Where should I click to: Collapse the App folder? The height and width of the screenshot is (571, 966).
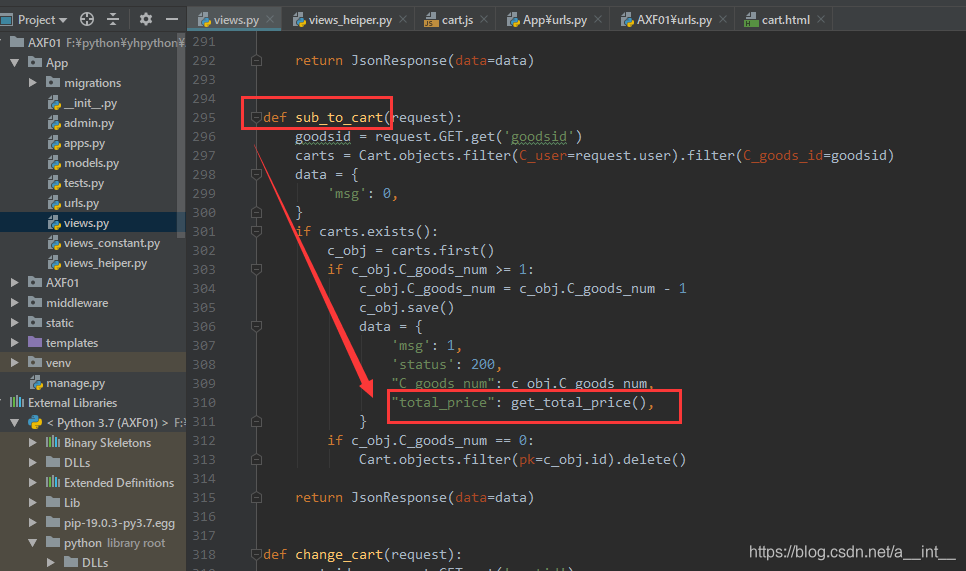15,63
